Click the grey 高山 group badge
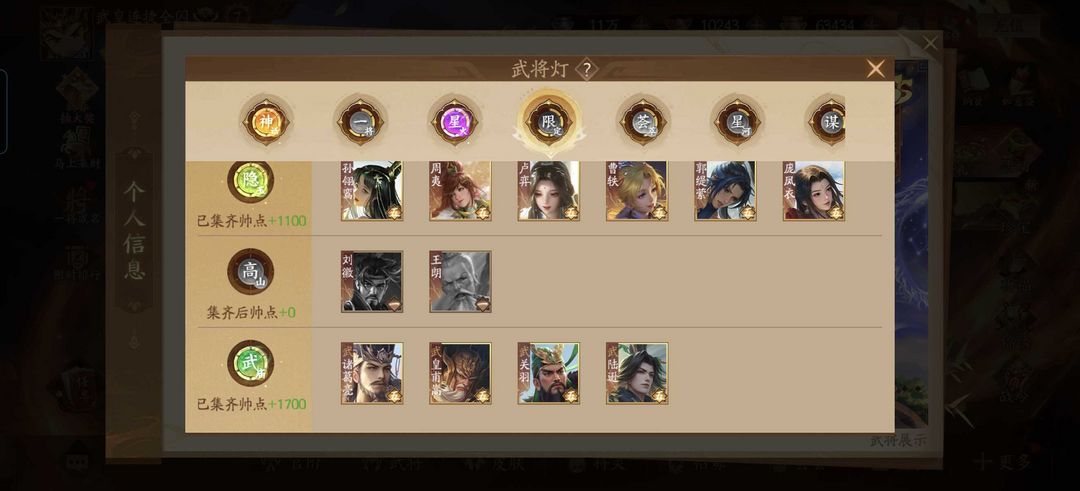The width and height of the screenshot is (1080, 491). (x=251, y=271)
